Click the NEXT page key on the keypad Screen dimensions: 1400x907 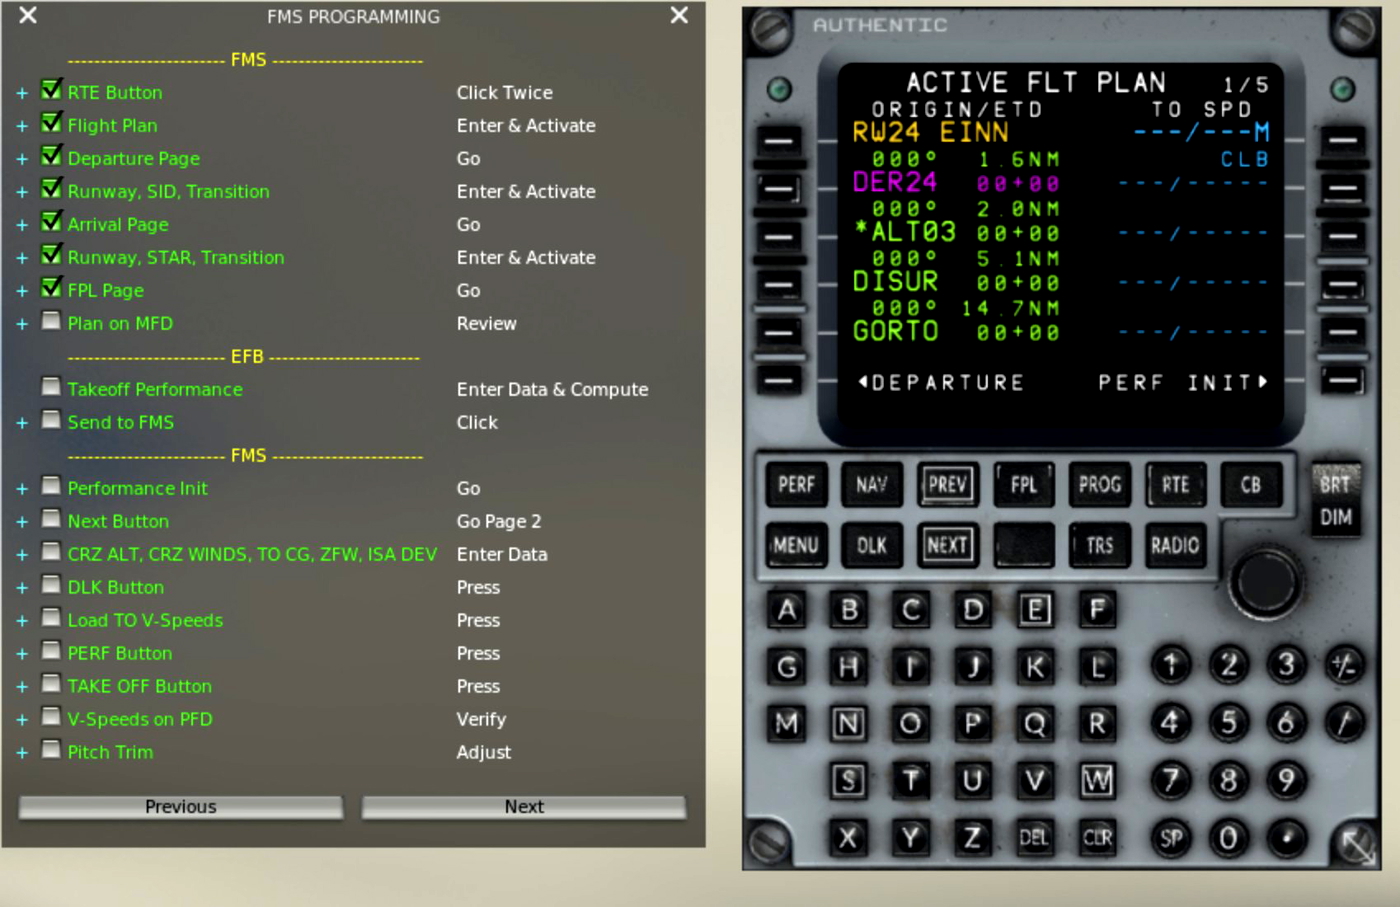[947, 545]
